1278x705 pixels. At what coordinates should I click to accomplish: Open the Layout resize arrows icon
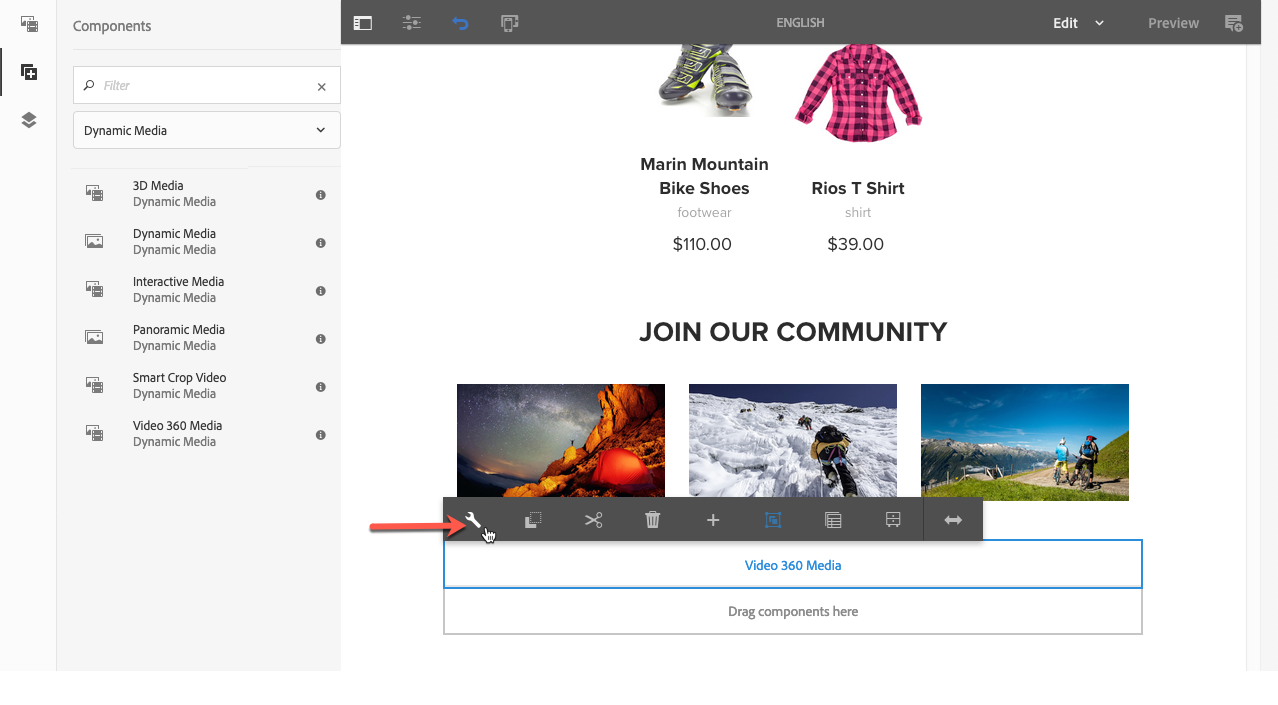[x=953, y=520]
